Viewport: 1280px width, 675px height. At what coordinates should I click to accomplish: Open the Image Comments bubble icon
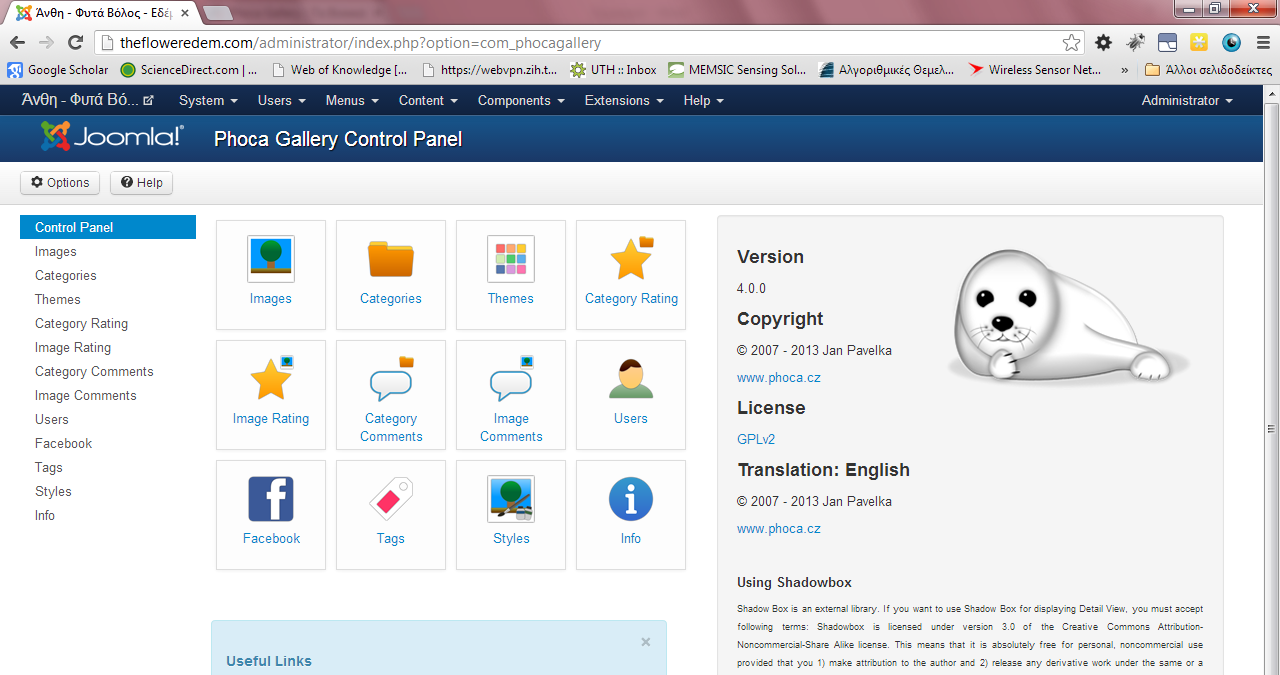pos(511,379)
